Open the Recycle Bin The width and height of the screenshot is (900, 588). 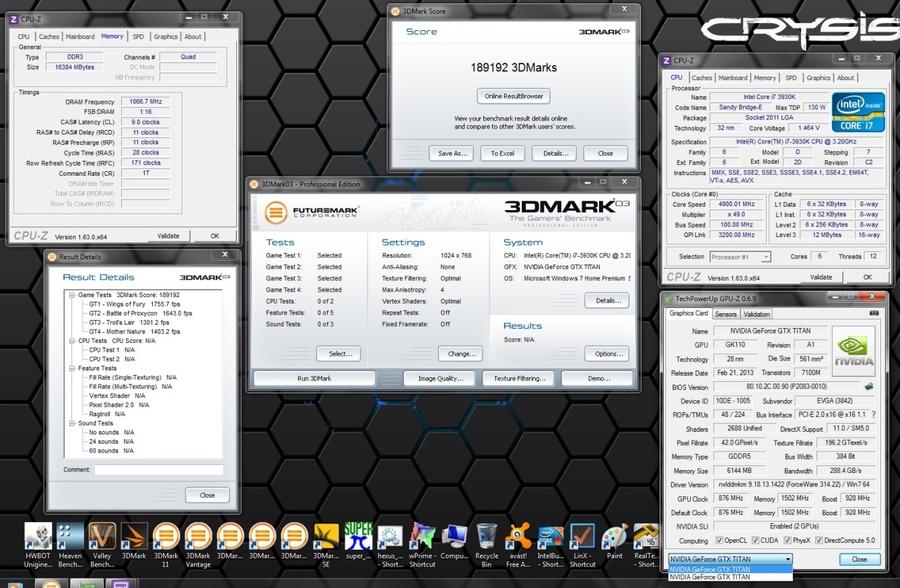[x=487, y=544]
